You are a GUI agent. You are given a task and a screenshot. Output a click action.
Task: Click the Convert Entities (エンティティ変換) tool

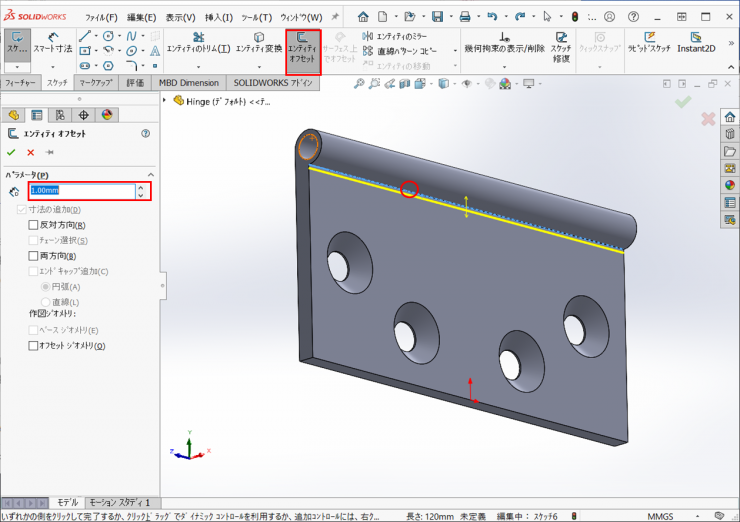[258, 42]
